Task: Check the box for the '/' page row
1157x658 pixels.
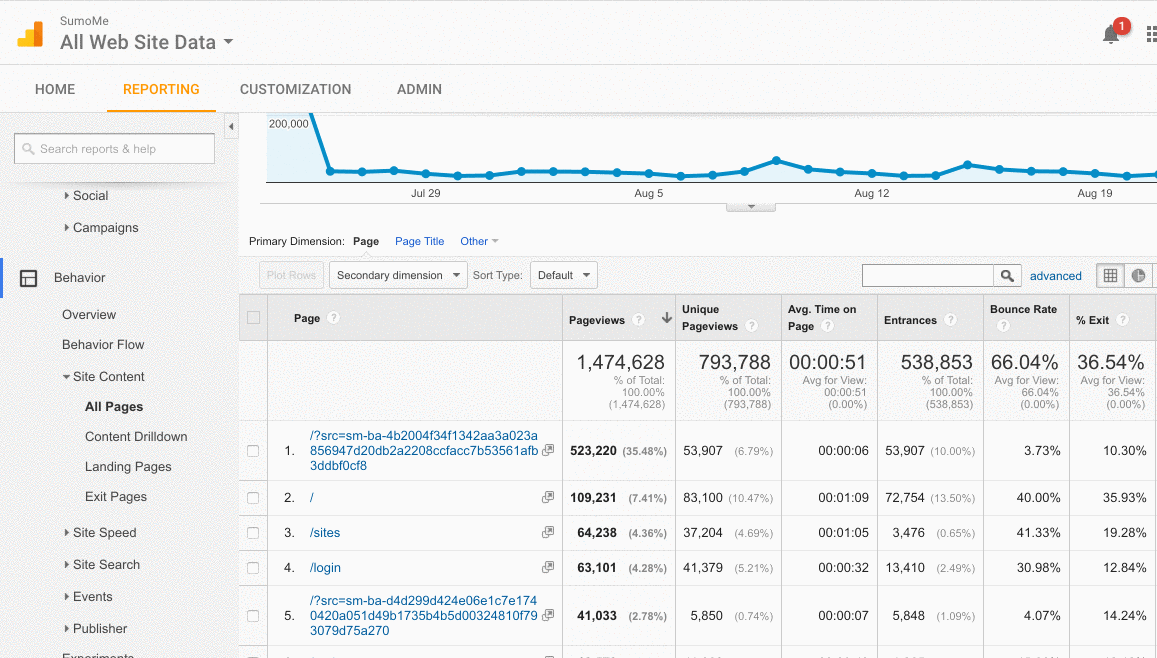Action: (x=253, y=498)
